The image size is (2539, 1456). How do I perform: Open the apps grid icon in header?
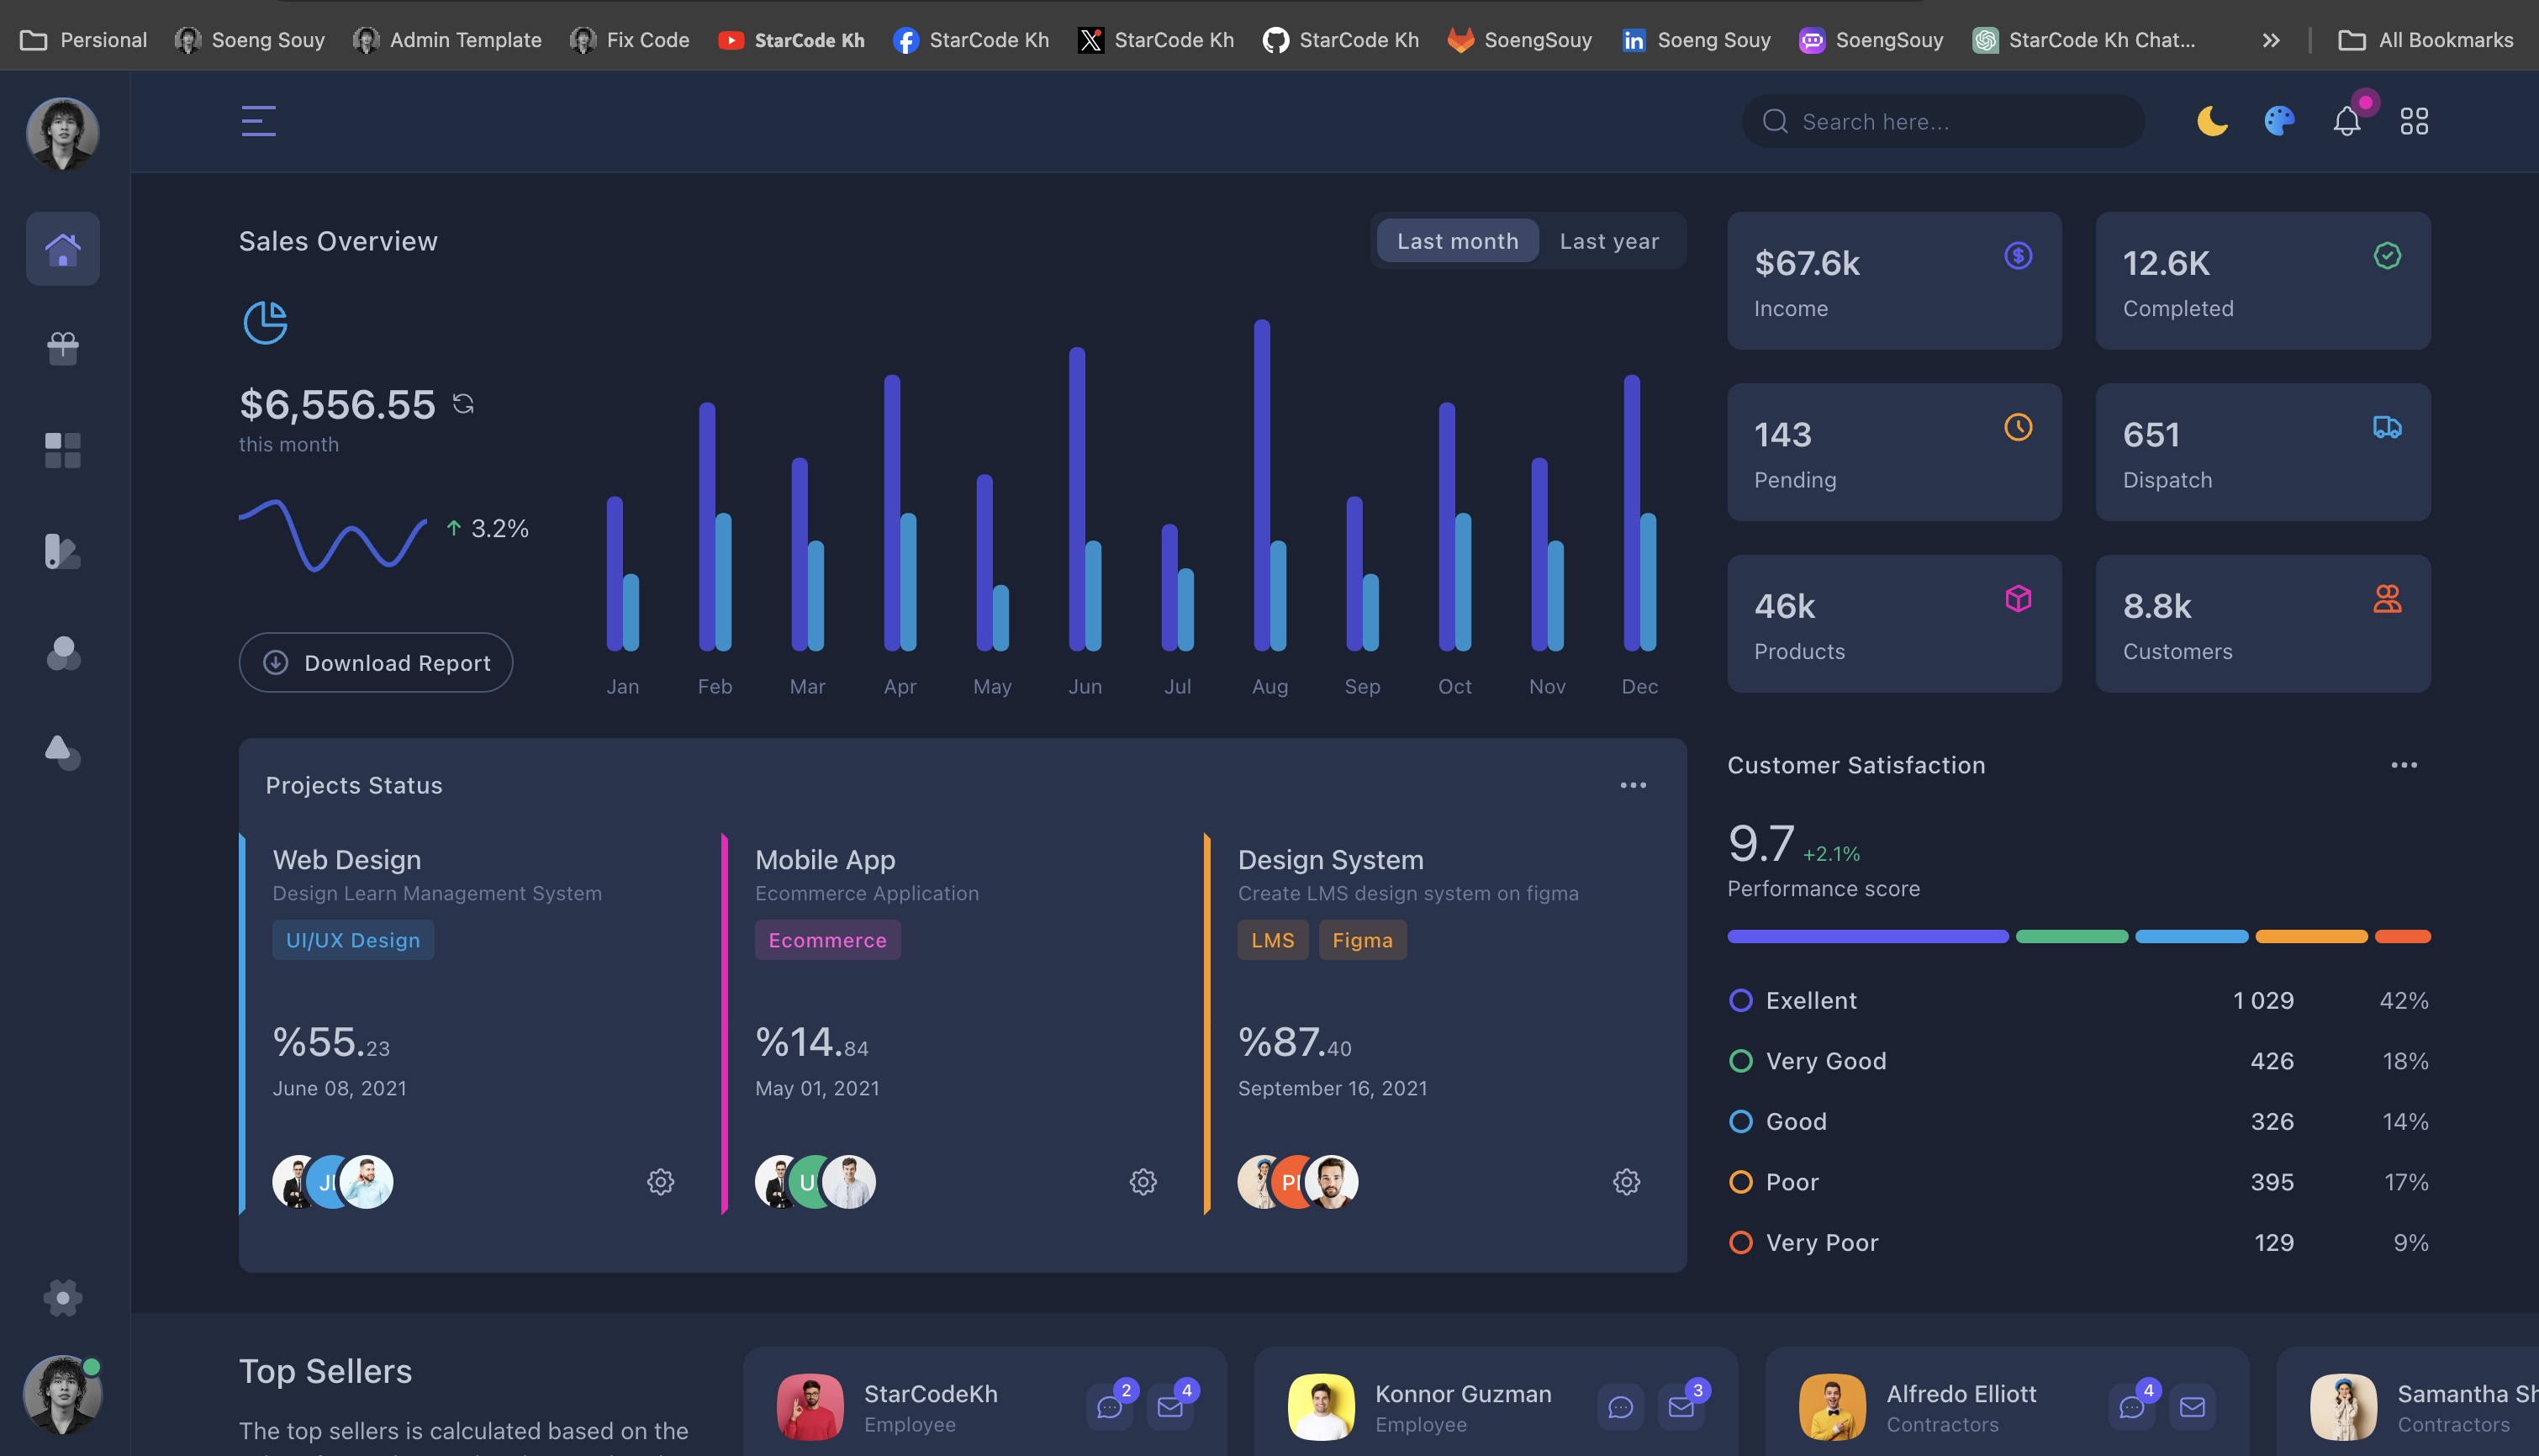(2414, 121)
